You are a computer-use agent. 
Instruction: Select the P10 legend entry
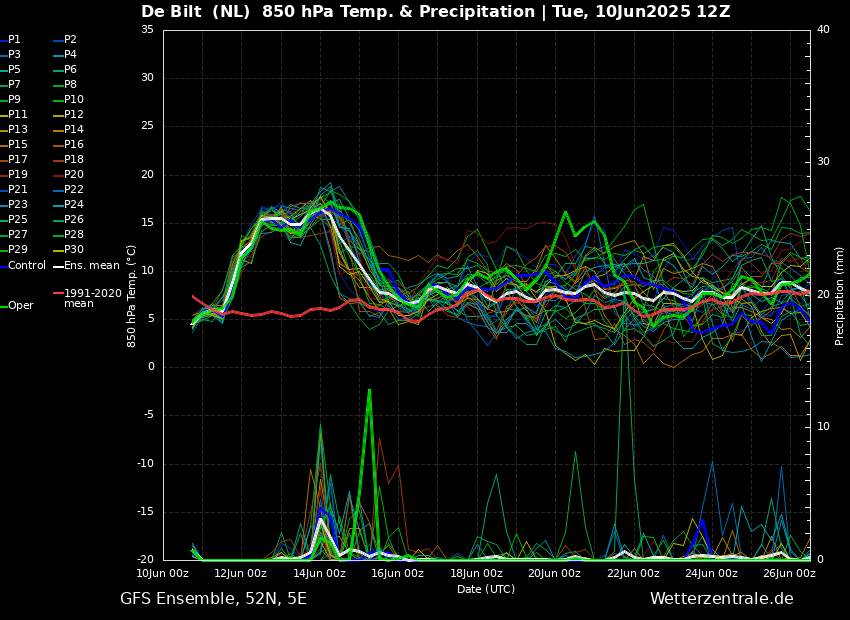tap(74, 100)
